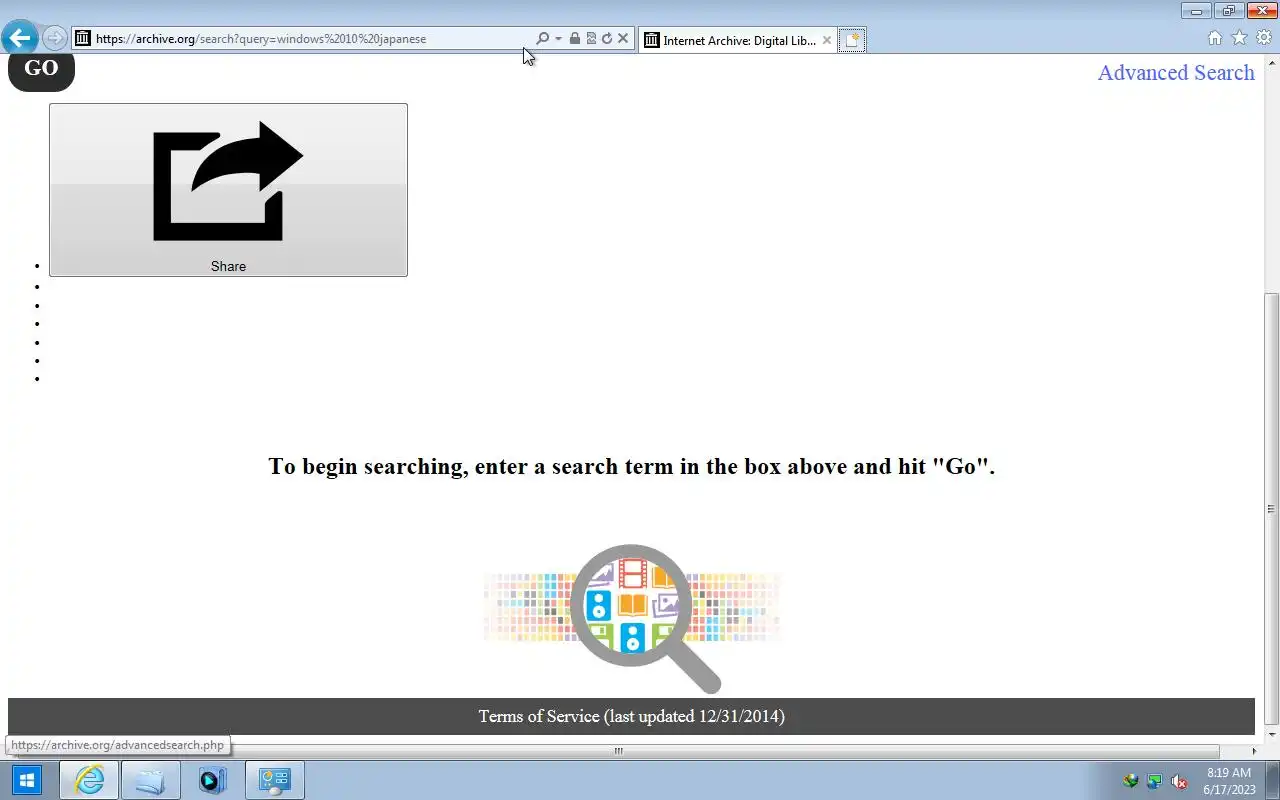Click the vertical scrollbar thumb
Image resolution: width=1280 pixels, height=800 pixels.
(x=1272, y=509)
